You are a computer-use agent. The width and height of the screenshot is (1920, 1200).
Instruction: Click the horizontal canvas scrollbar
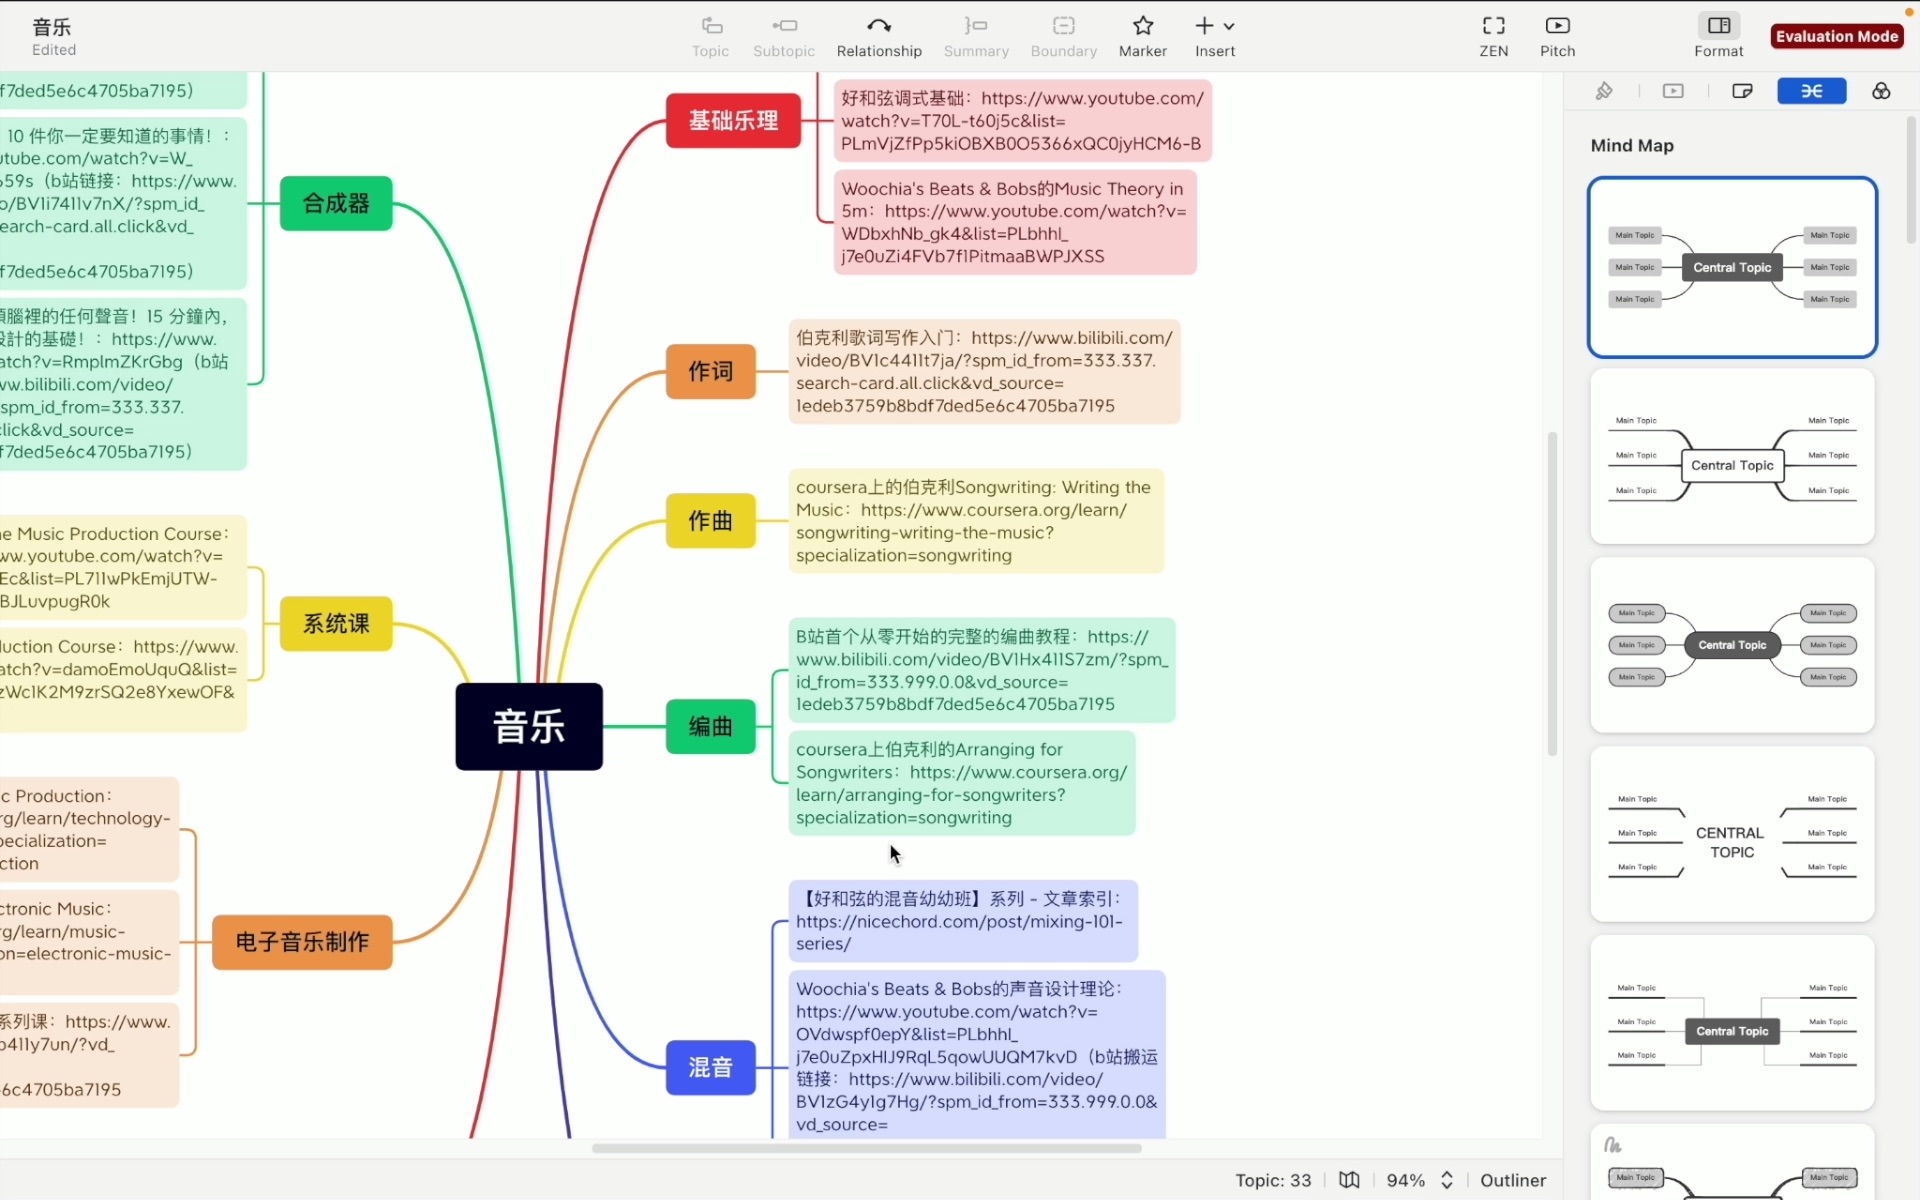tap(867, 1148)
